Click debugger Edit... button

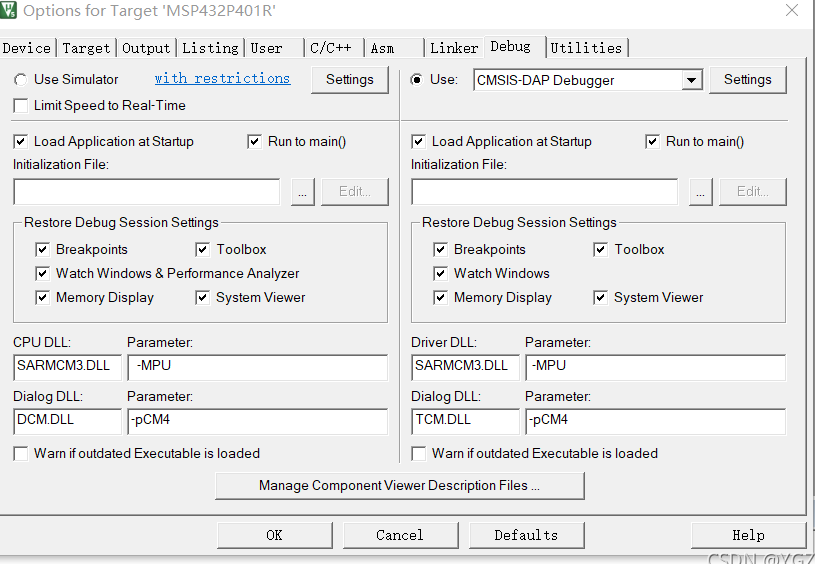pos(753,192)
